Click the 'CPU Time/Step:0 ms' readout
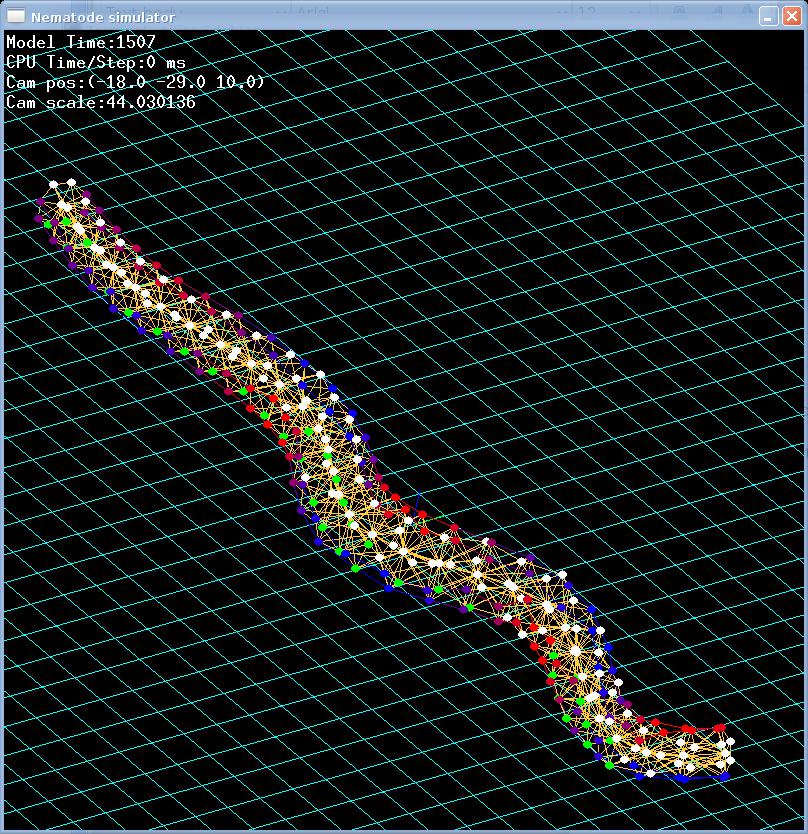The height and width of the screenshot is (834, 808). [96, 62]
